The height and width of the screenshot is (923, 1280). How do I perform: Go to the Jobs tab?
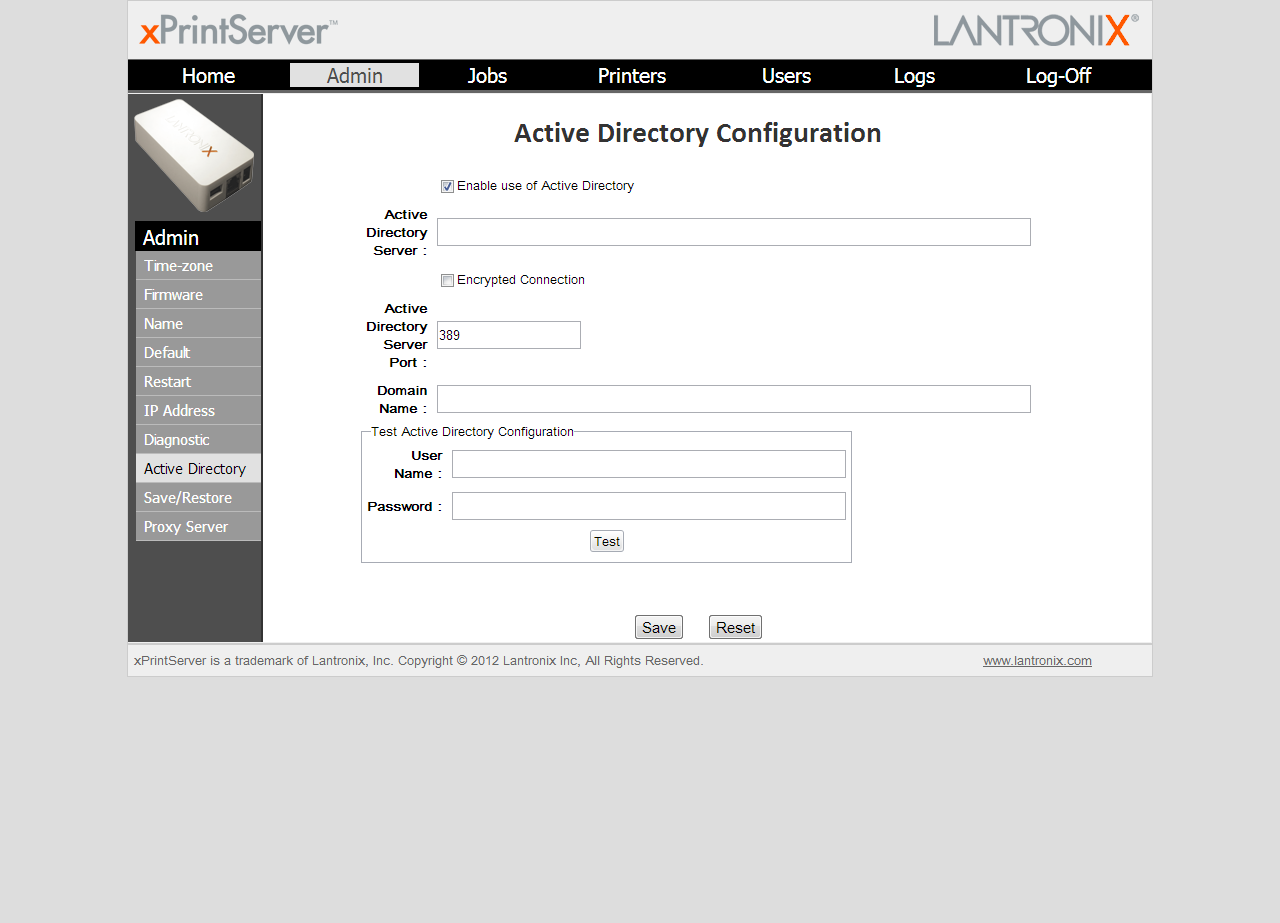point(487,76)
